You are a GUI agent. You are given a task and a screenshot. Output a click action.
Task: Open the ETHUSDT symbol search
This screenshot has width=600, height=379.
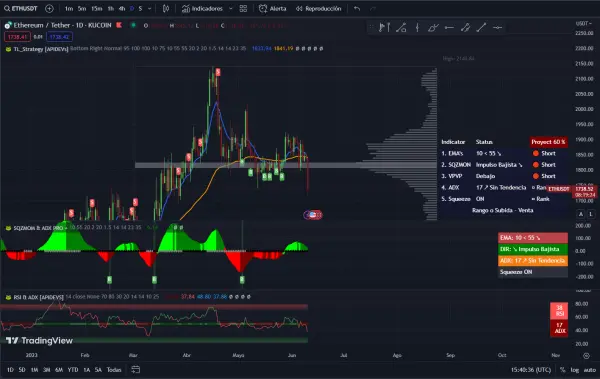[21, 8]
